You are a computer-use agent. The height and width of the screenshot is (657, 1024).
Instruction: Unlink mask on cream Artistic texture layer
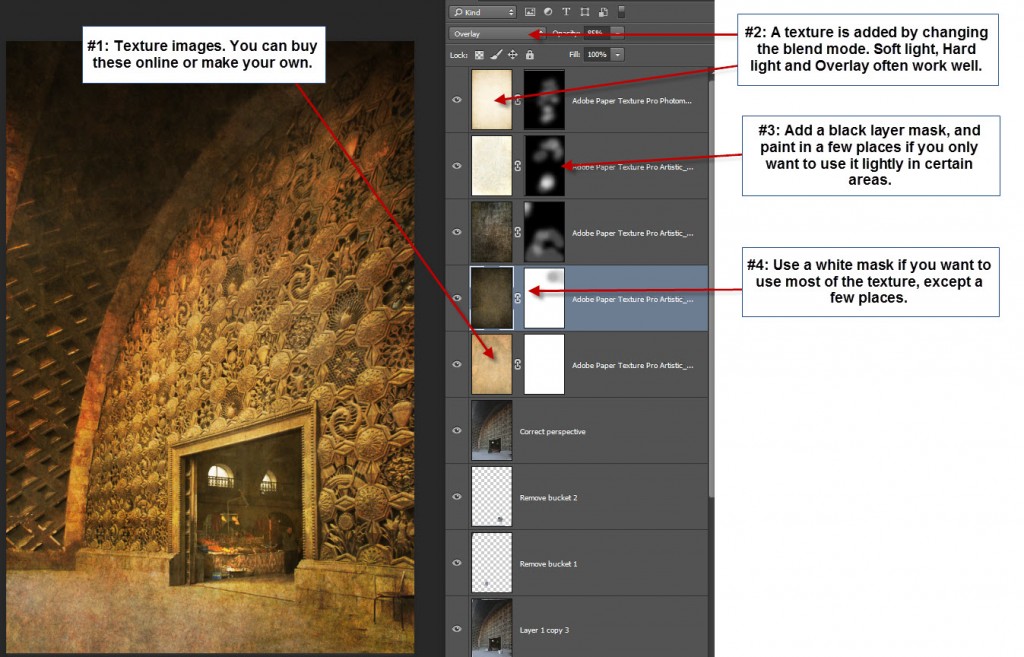518,166
